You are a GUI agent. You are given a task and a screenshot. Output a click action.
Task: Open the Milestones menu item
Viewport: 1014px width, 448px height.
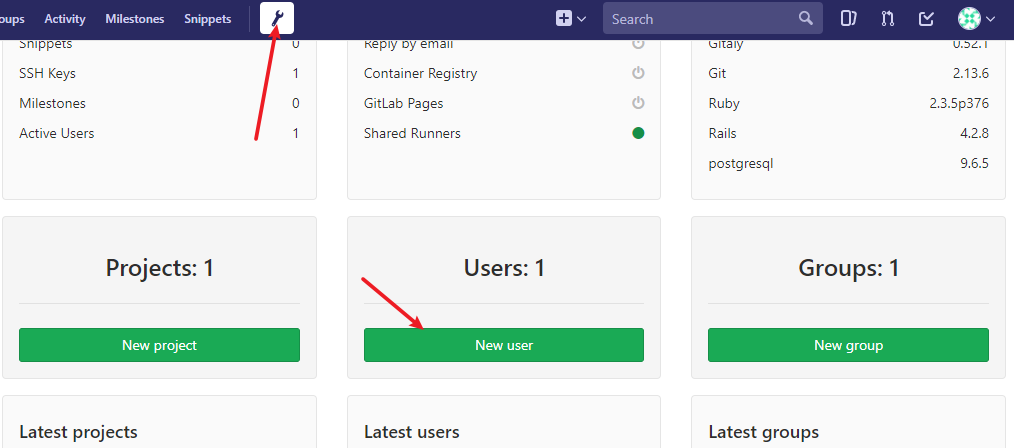tap(135, 19)
